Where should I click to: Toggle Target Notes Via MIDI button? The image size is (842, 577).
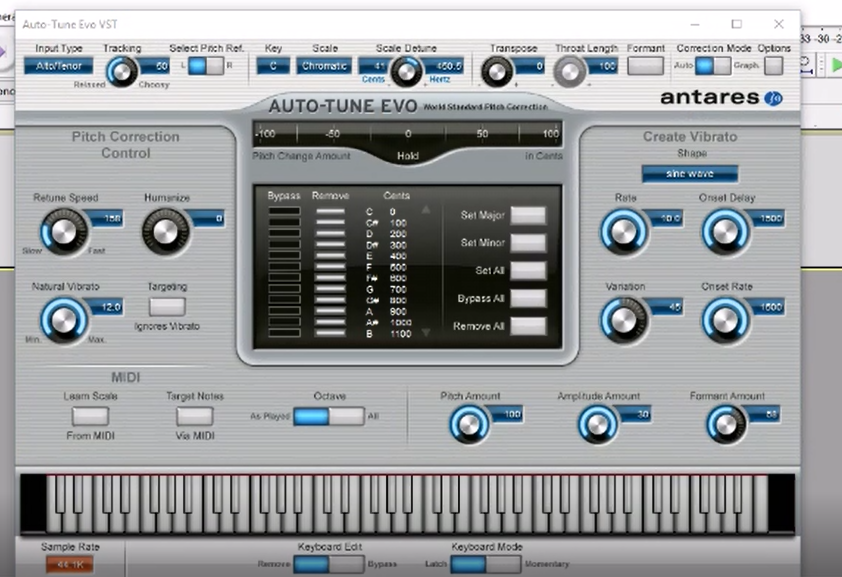[194, 416]
